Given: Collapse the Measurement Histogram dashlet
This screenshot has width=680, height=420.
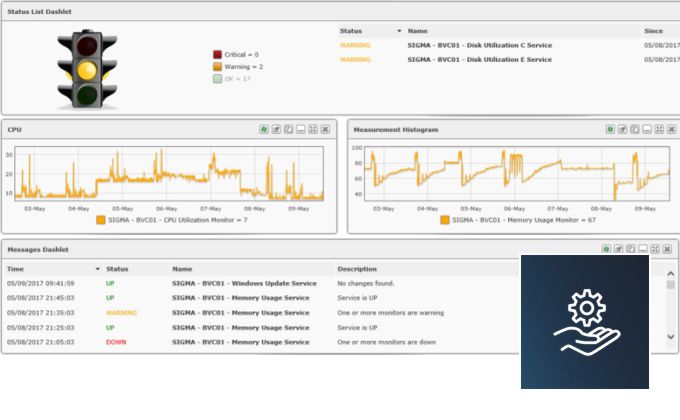Looking at the screenshot, I should [x=647, y=129].
